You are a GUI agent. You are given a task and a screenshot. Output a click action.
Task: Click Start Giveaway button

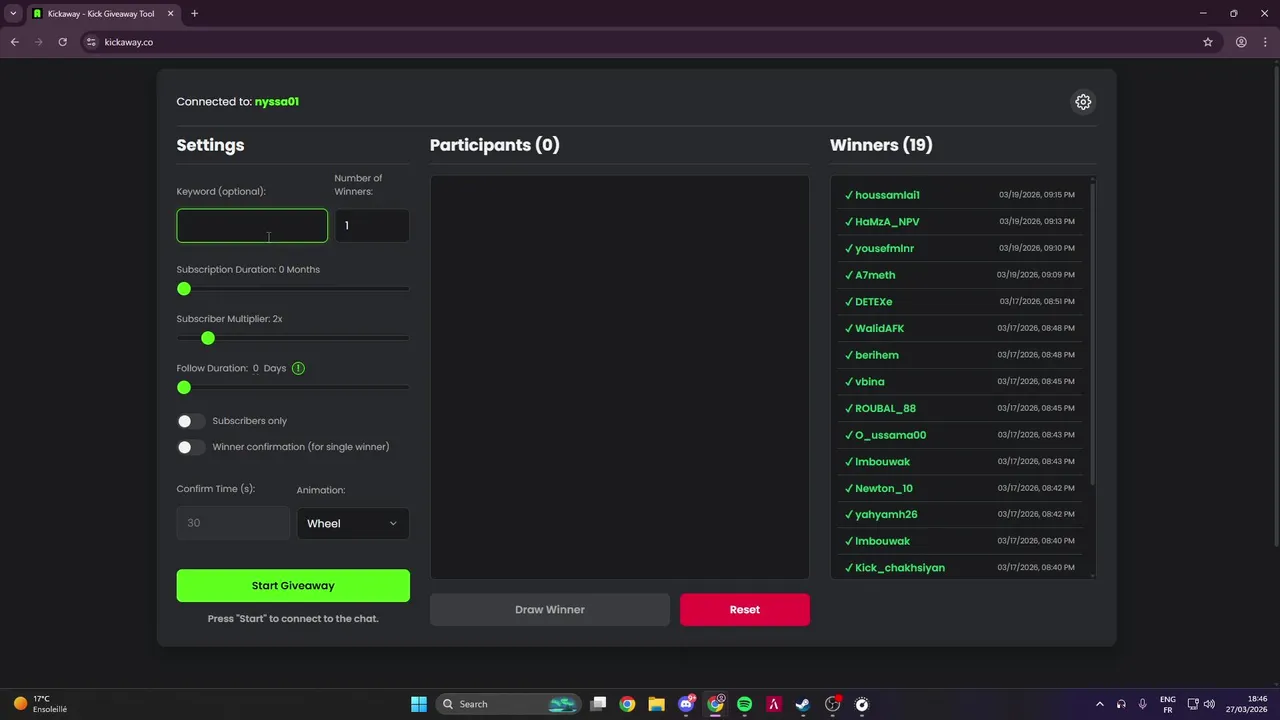[x=293, y=586]
